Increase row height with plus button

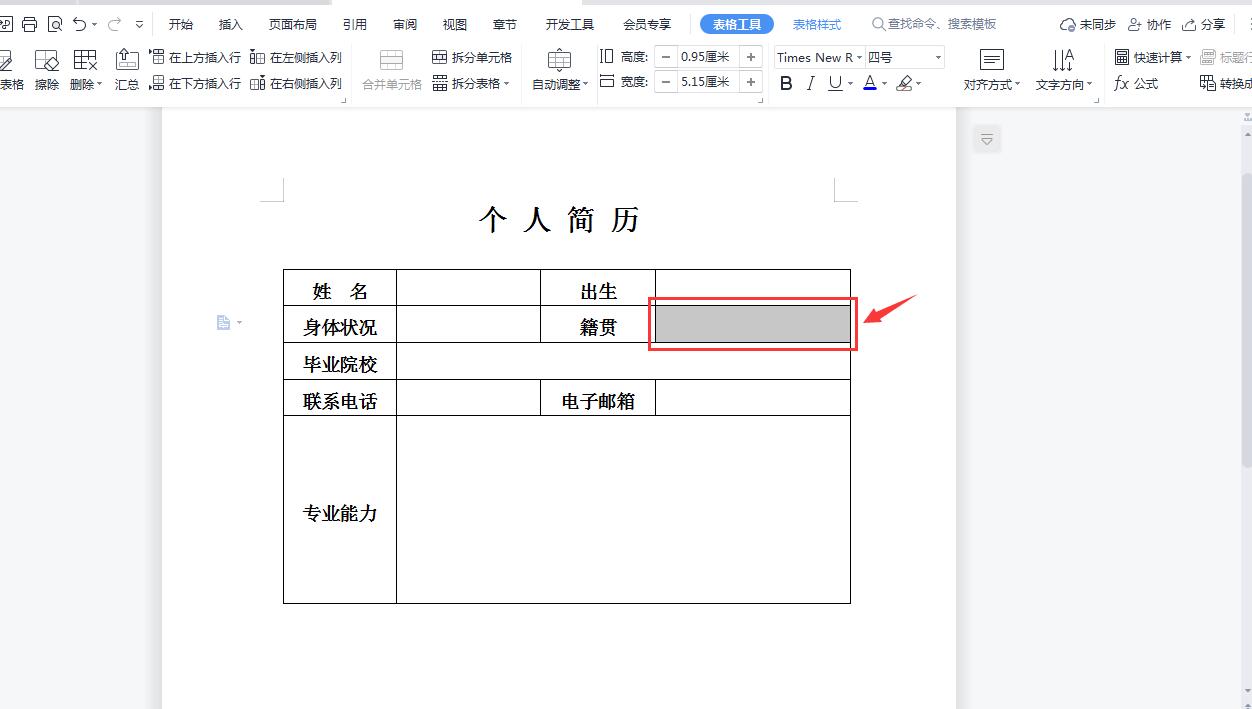tap(751, 57)
